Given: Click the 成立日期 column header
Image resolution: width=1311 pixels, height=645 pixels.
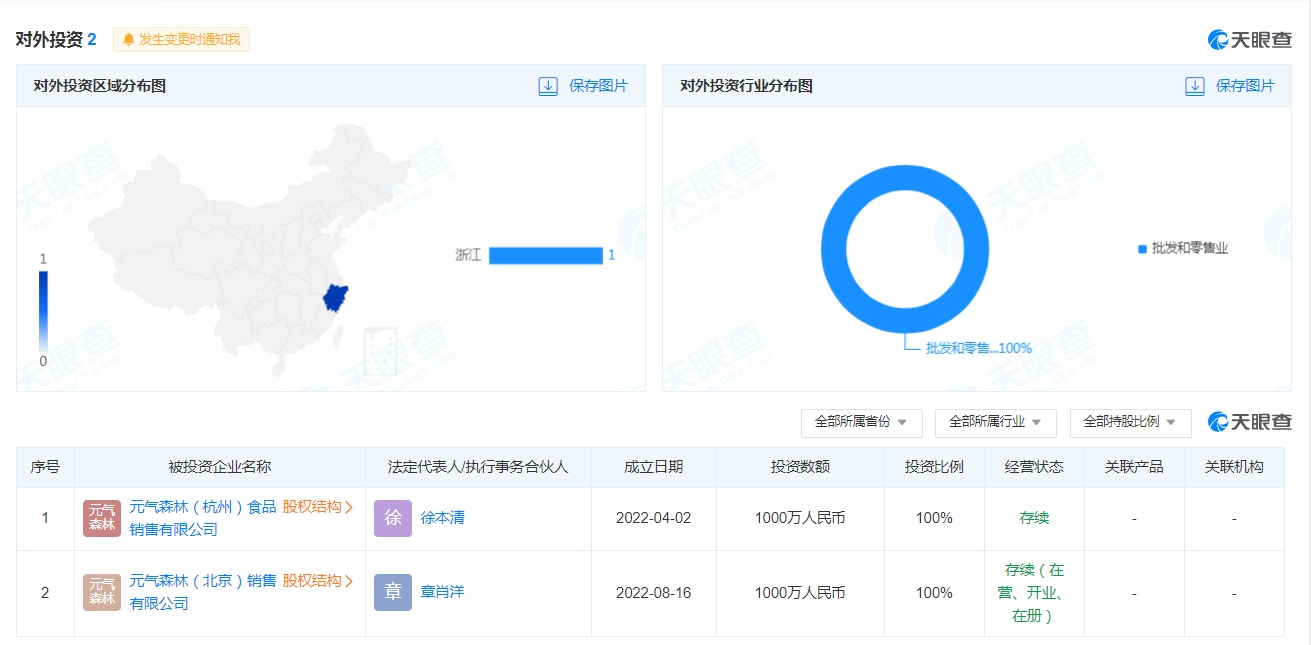Looking at the screenshot, I should pos(654,467).
